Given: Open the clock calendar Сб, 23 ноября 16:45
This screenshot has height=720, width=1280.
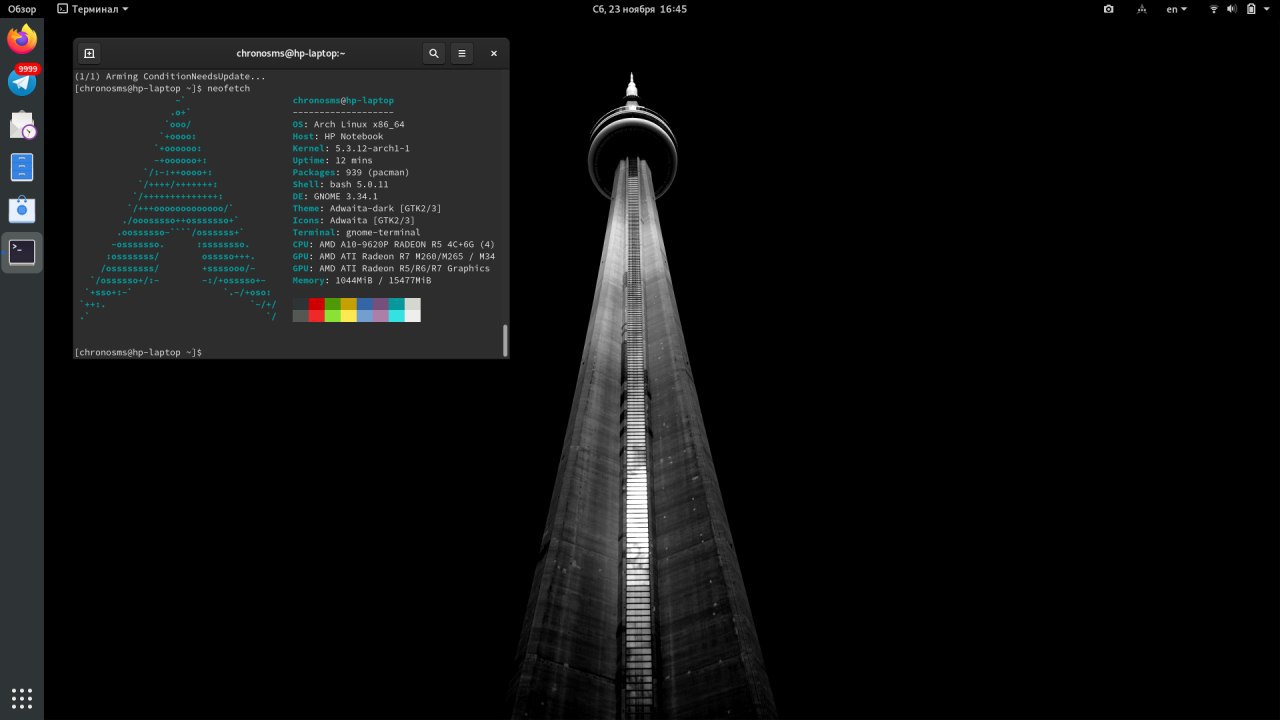Looking at the screenshot, I should [x=639, y=9].
